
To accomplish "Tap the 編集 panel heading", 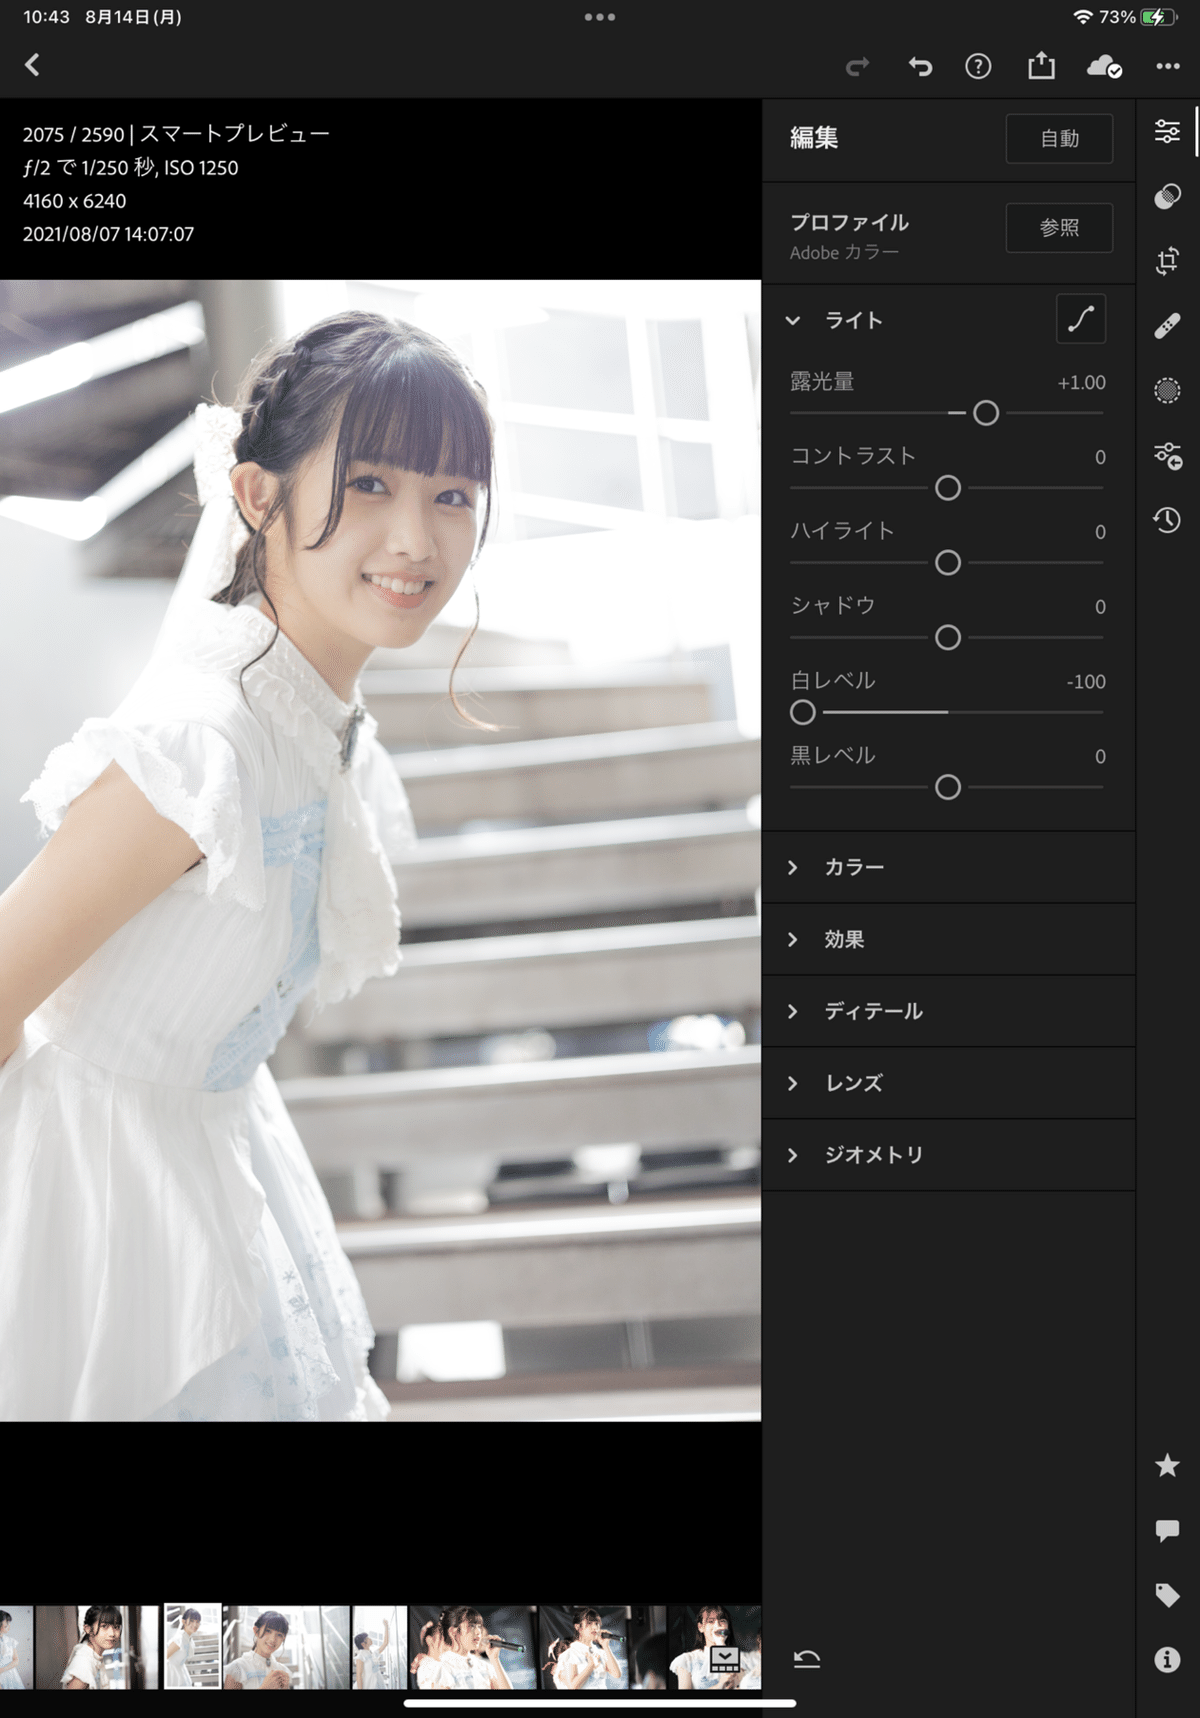I will point(814,138).
